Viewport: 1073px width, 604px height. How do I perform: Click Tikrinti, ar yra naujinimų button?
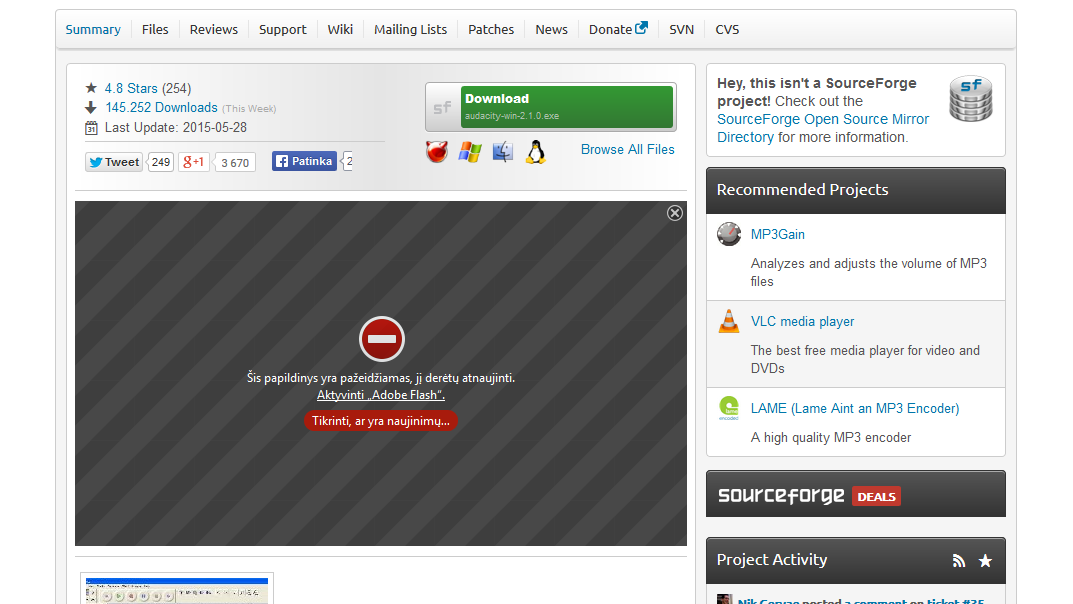tap(381, 421)
